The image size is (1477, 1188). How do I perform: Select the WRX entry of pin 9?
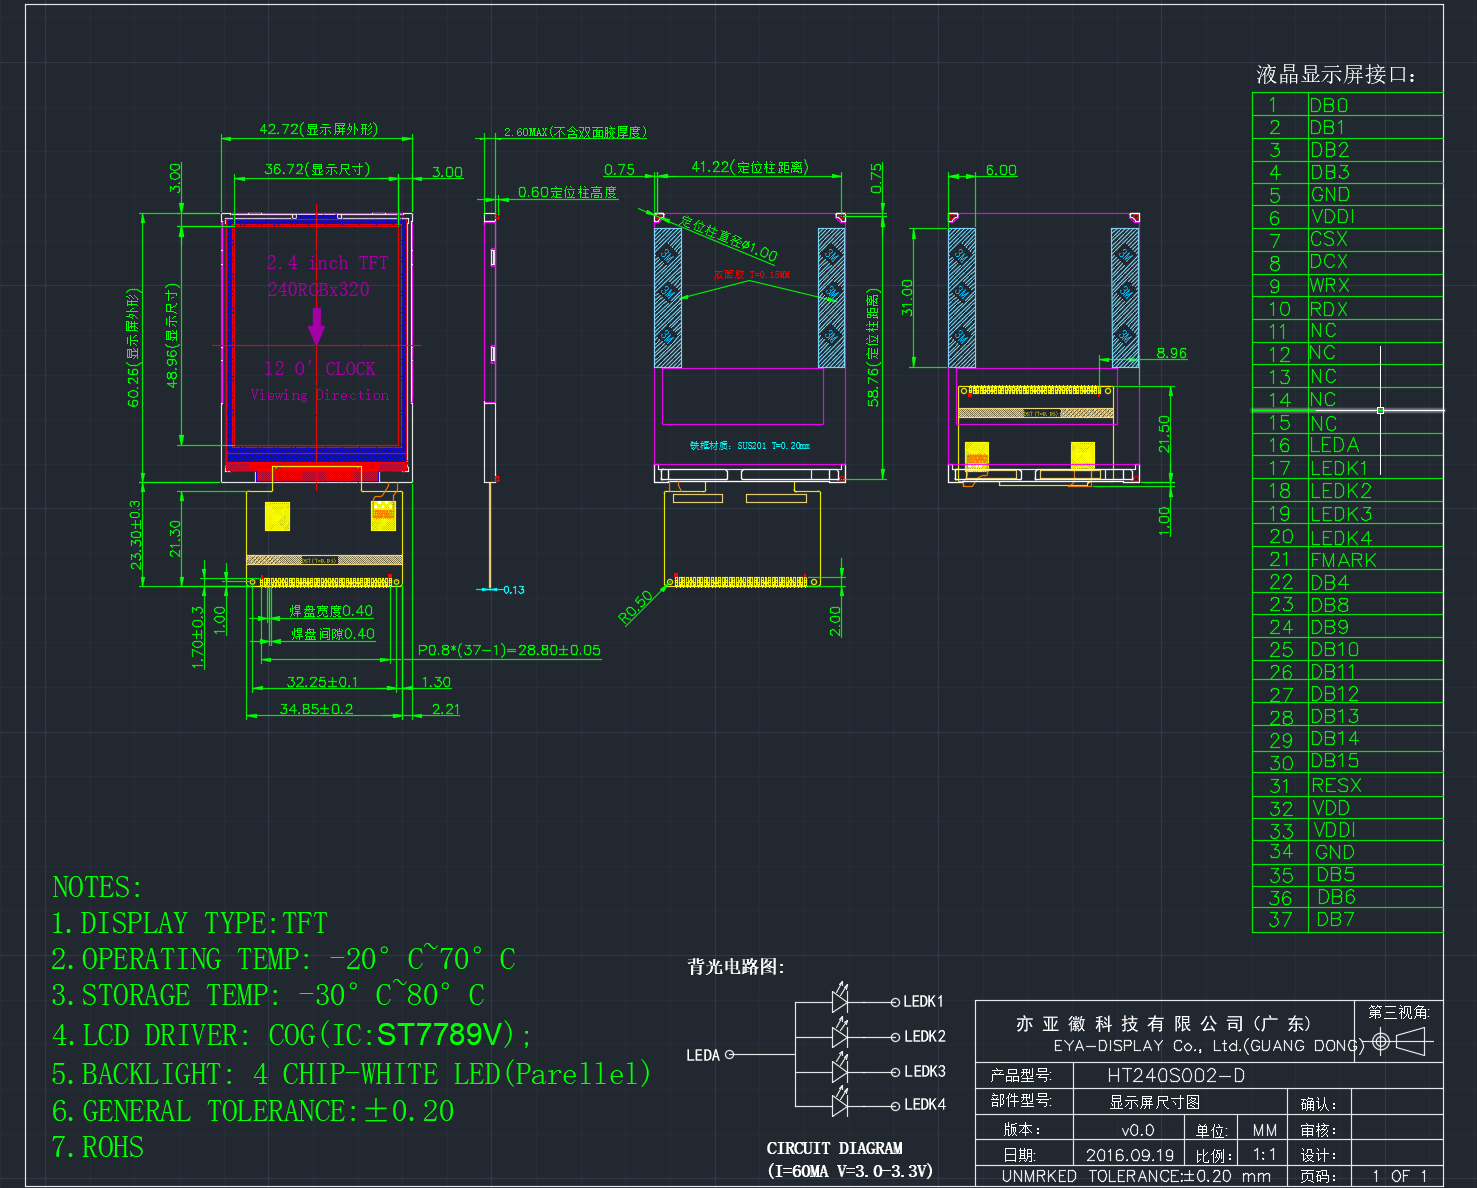1329,285
